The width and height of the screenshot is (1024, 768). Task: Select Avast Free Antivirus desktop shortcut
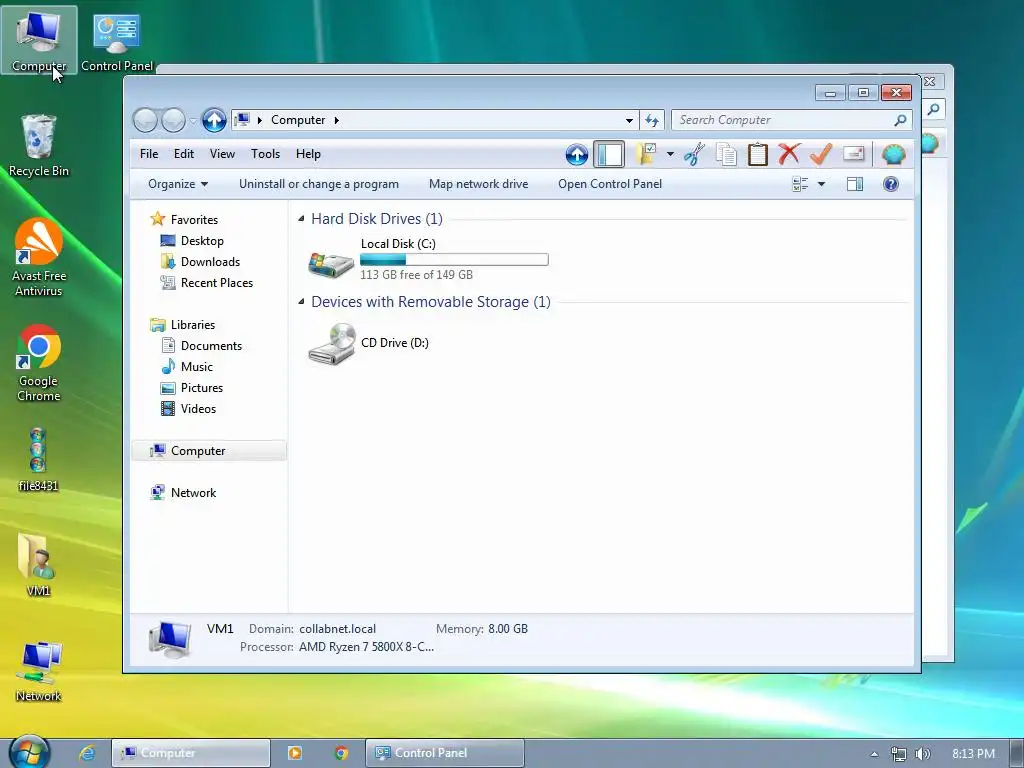click(x=39, y=258)
